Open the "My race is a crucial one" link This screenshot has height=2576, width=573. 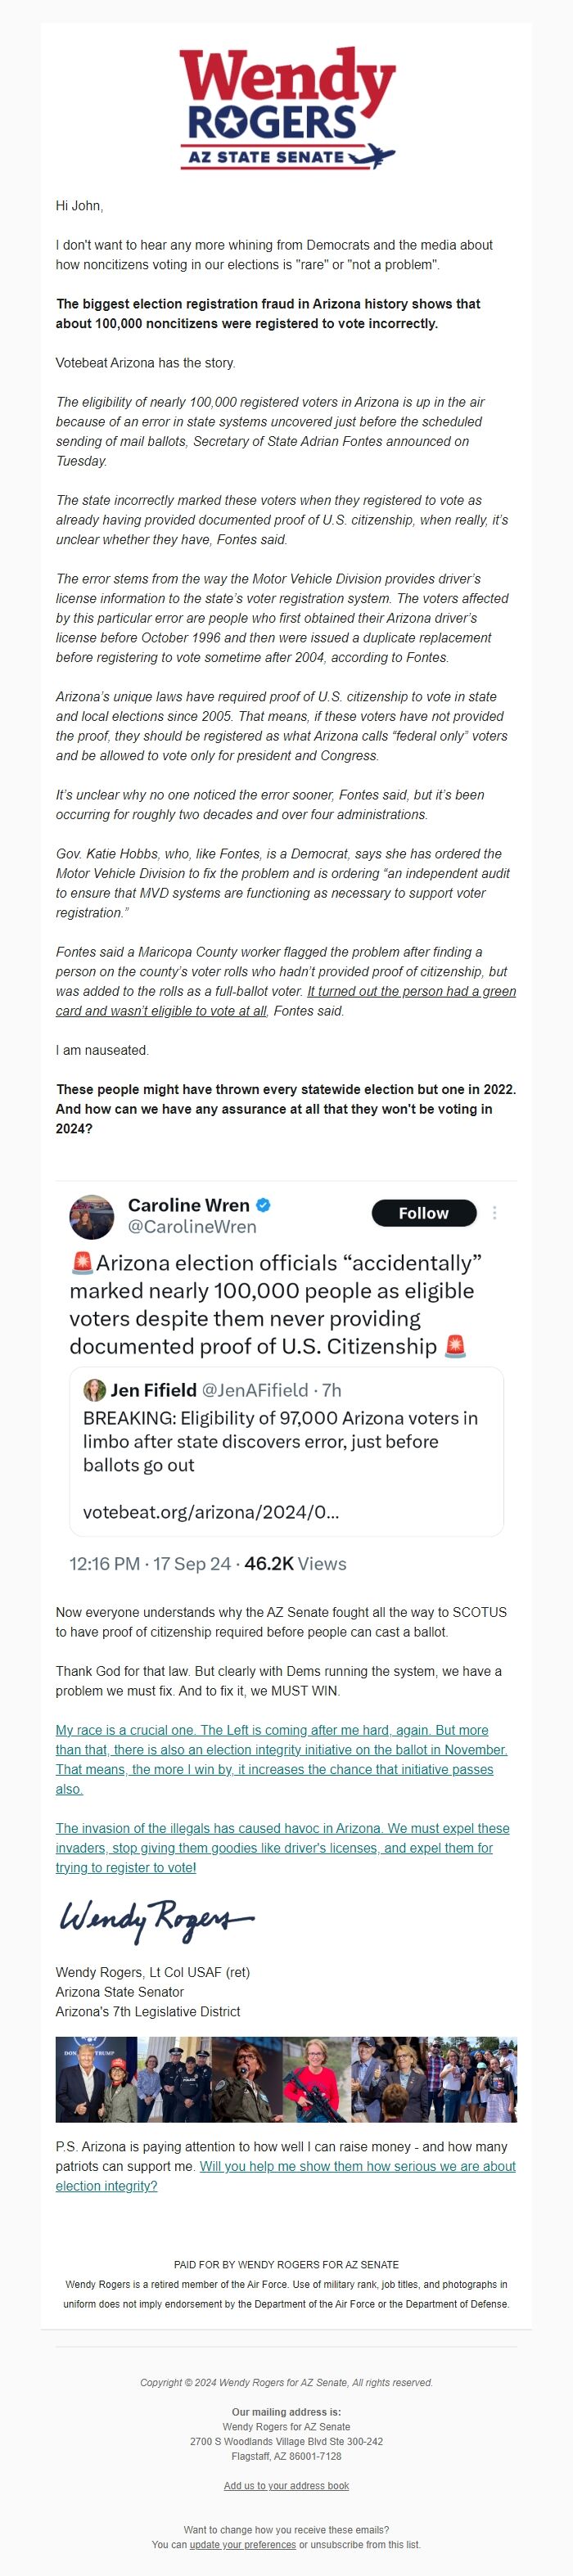281,1759
